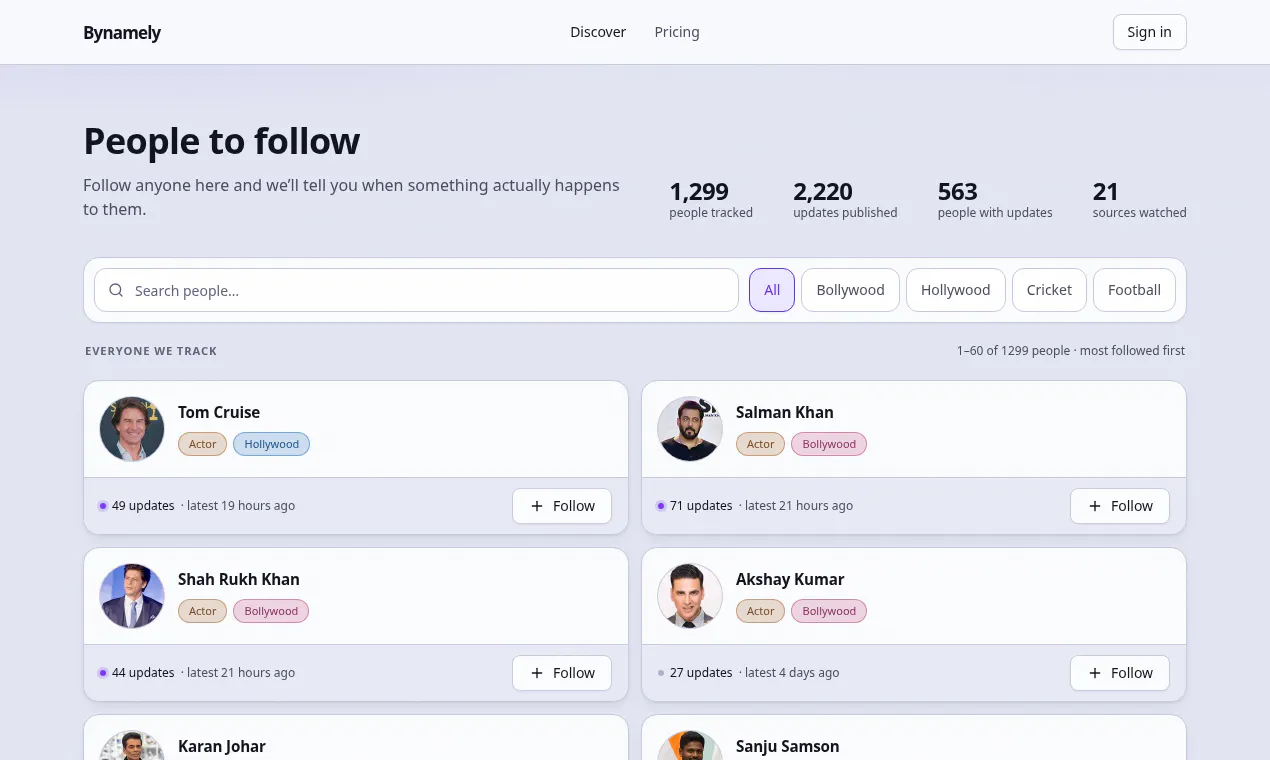Click the Sign in button
The image size is (1270, 760).
click(x=1149, y=32)
